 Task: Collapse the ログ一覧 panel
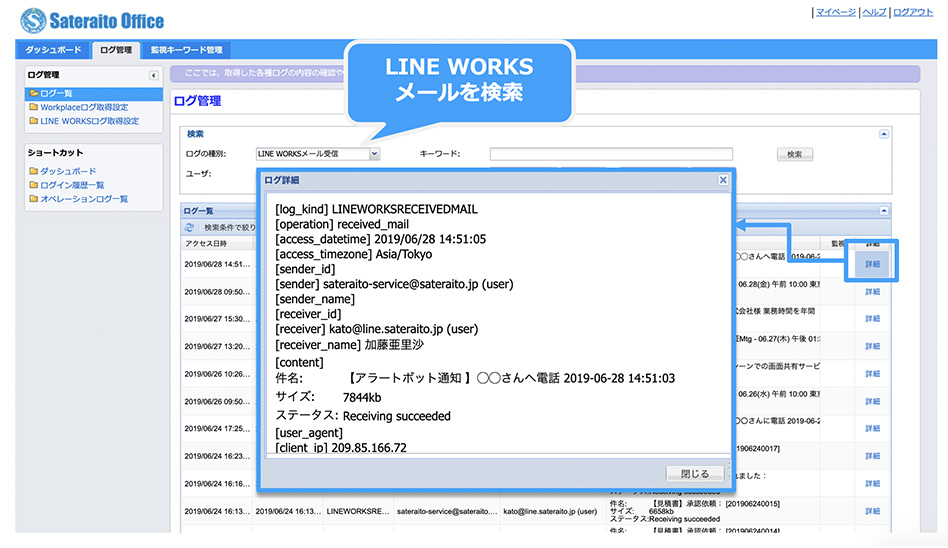(884, 210)
